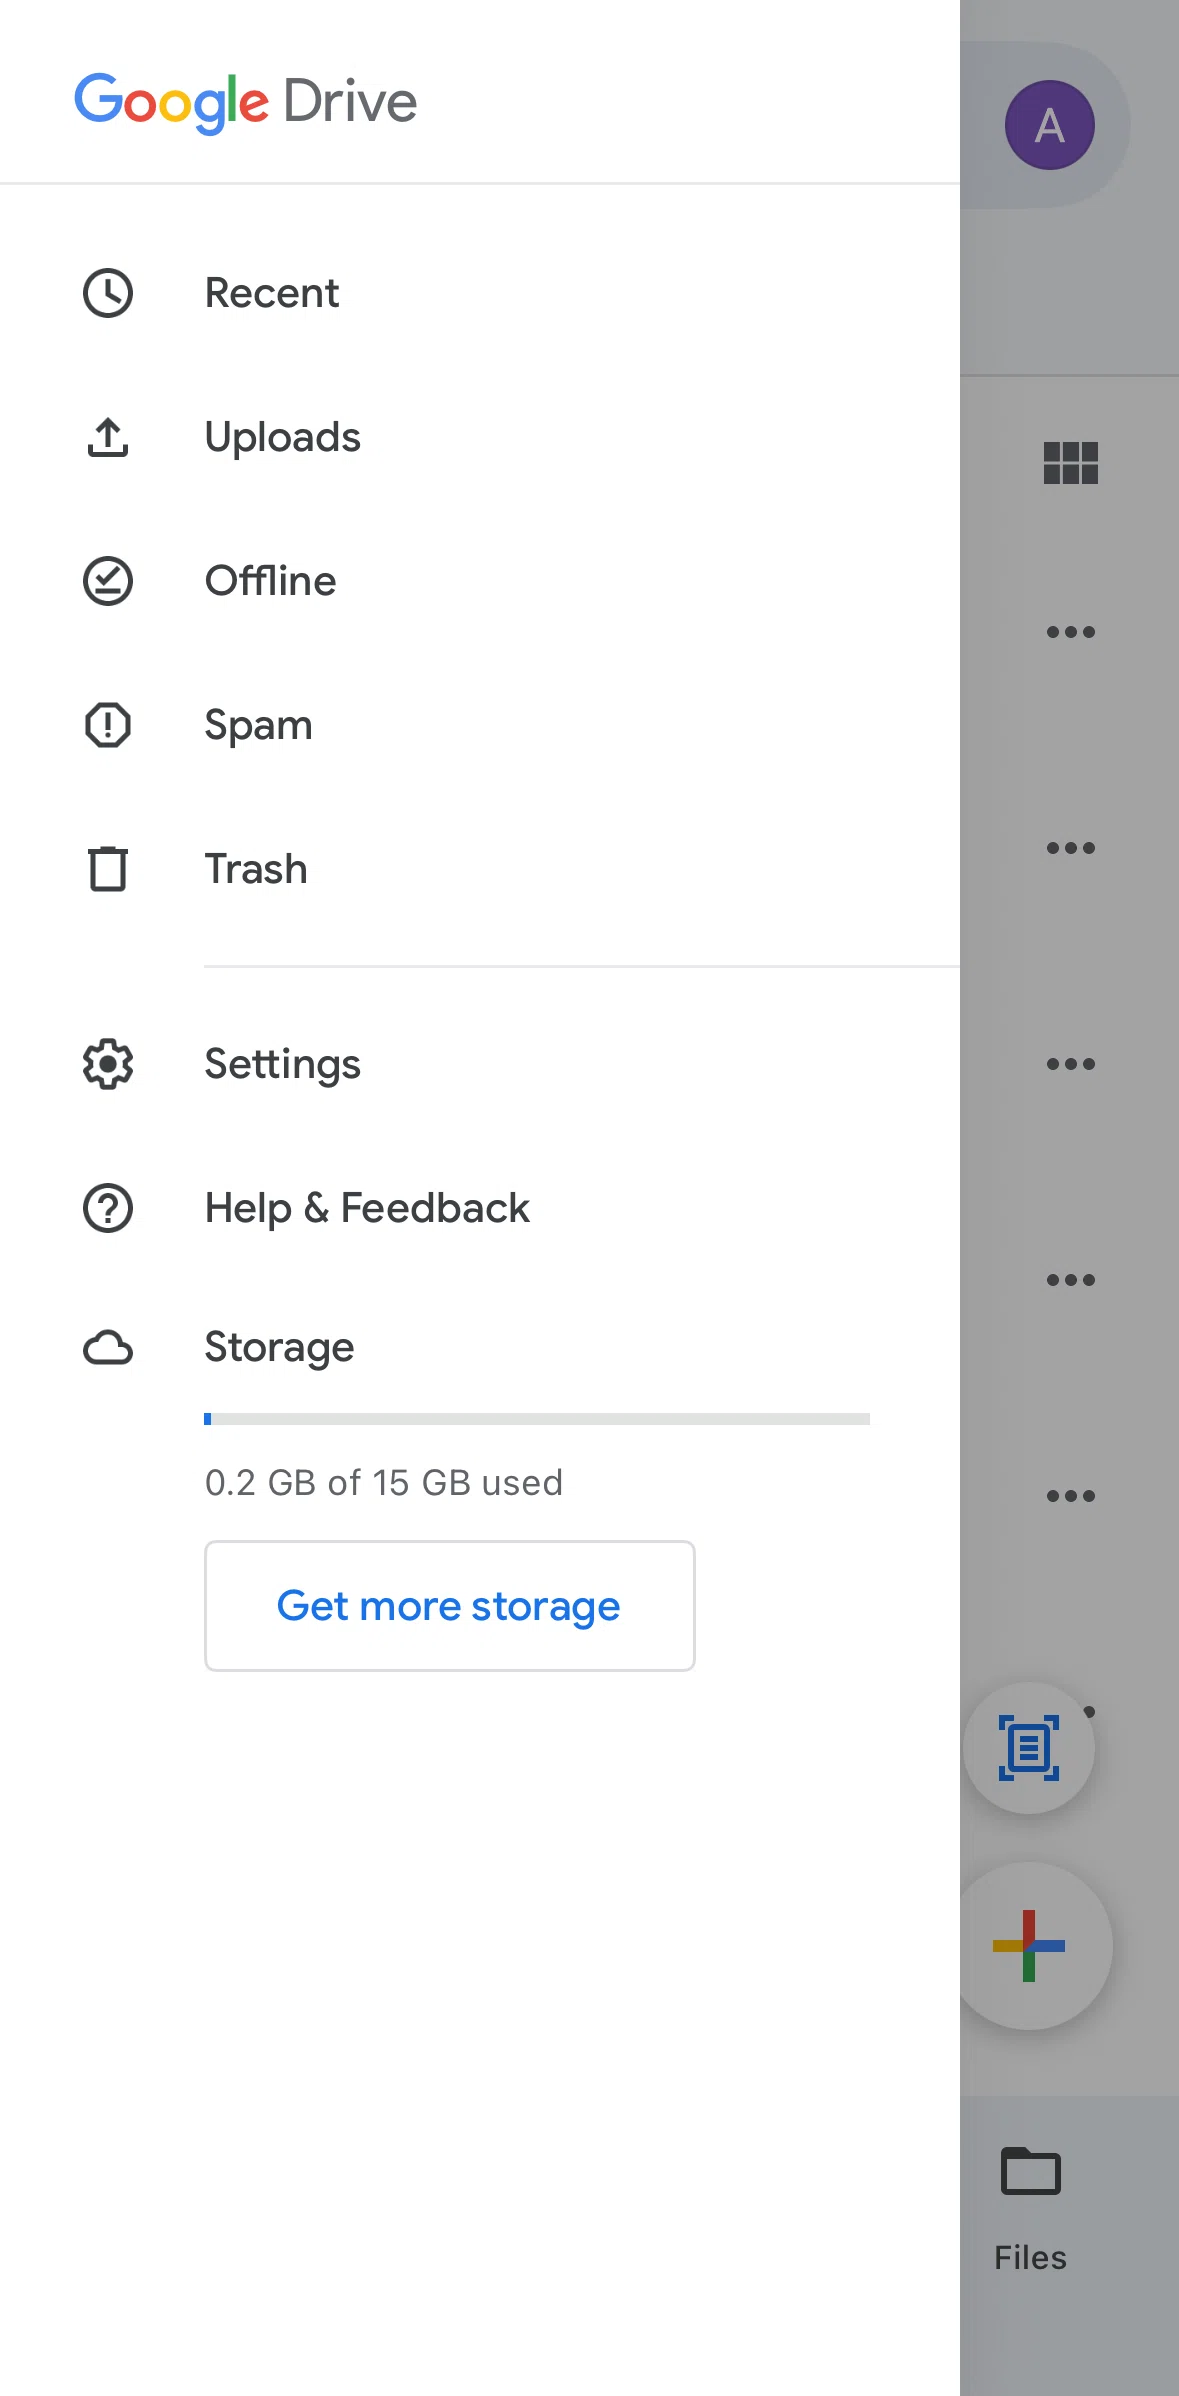Open Help & Feedback

(x=480, y=1208)
